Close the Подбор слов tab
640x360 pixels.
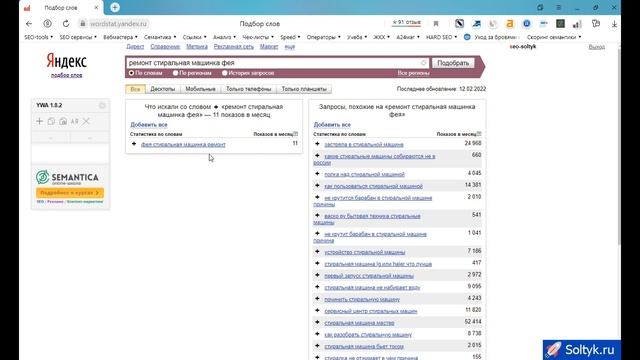pyautogui.click(x=96, y=7)
